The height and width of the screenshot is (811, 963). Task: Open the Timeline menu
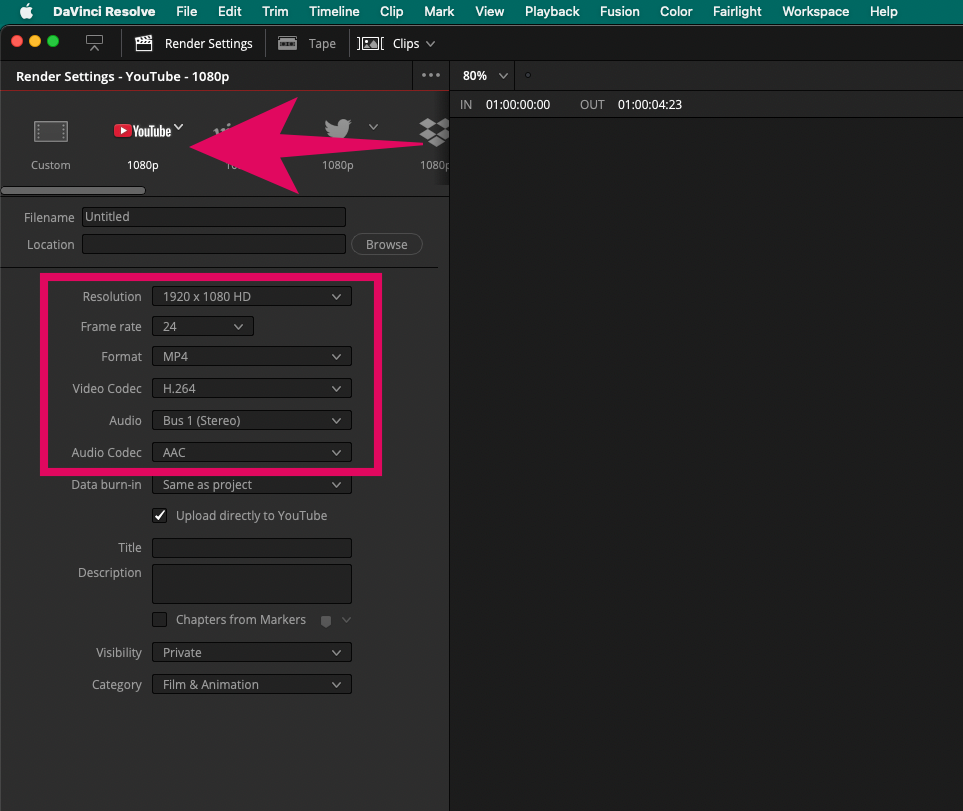tap(334, 12)
